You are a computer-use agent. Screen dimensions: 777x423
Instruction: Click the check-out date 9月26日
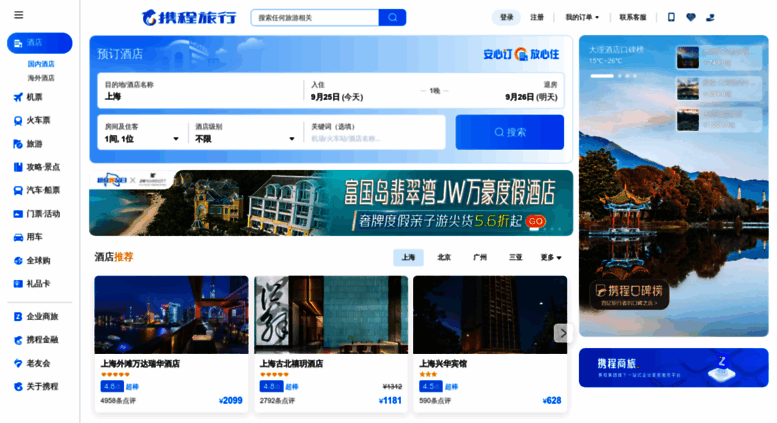[531, 97]
